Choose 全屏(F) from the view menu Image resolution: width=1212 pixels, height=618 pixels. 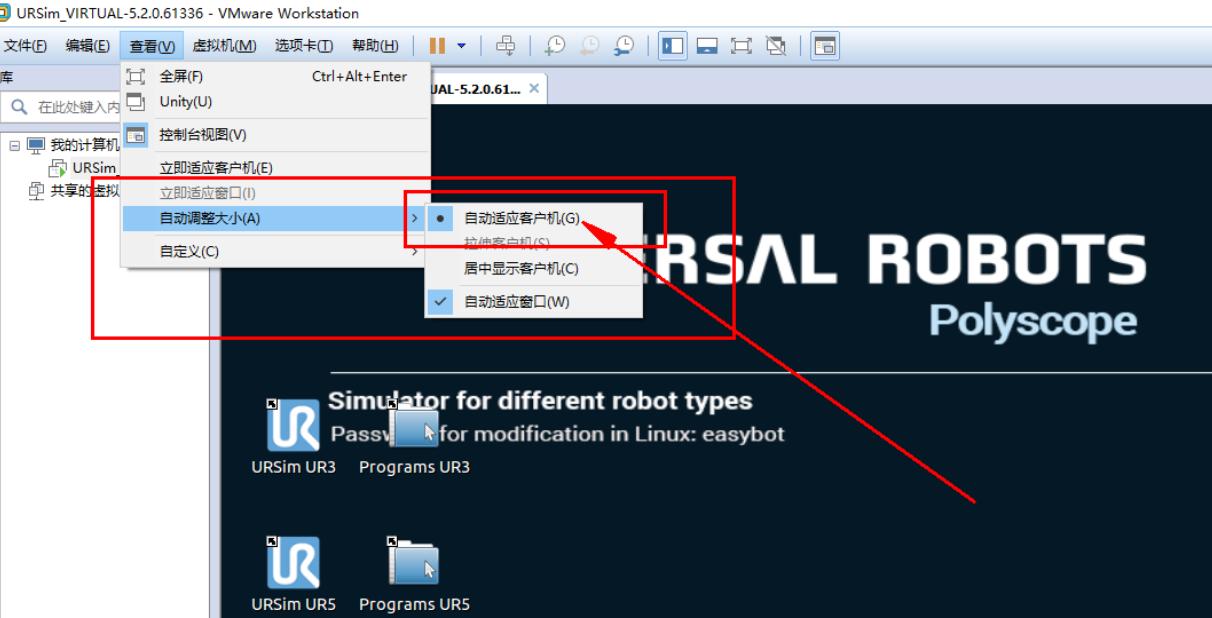click(x=275, y=77)
